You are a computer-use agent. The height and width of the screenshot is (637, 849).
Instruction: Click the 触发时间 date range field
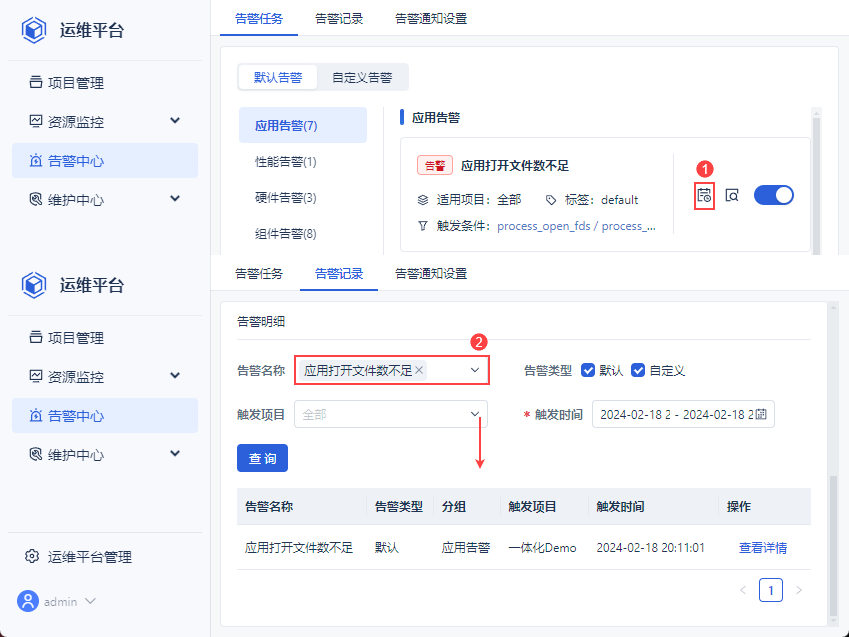click(x=675, y=414)
